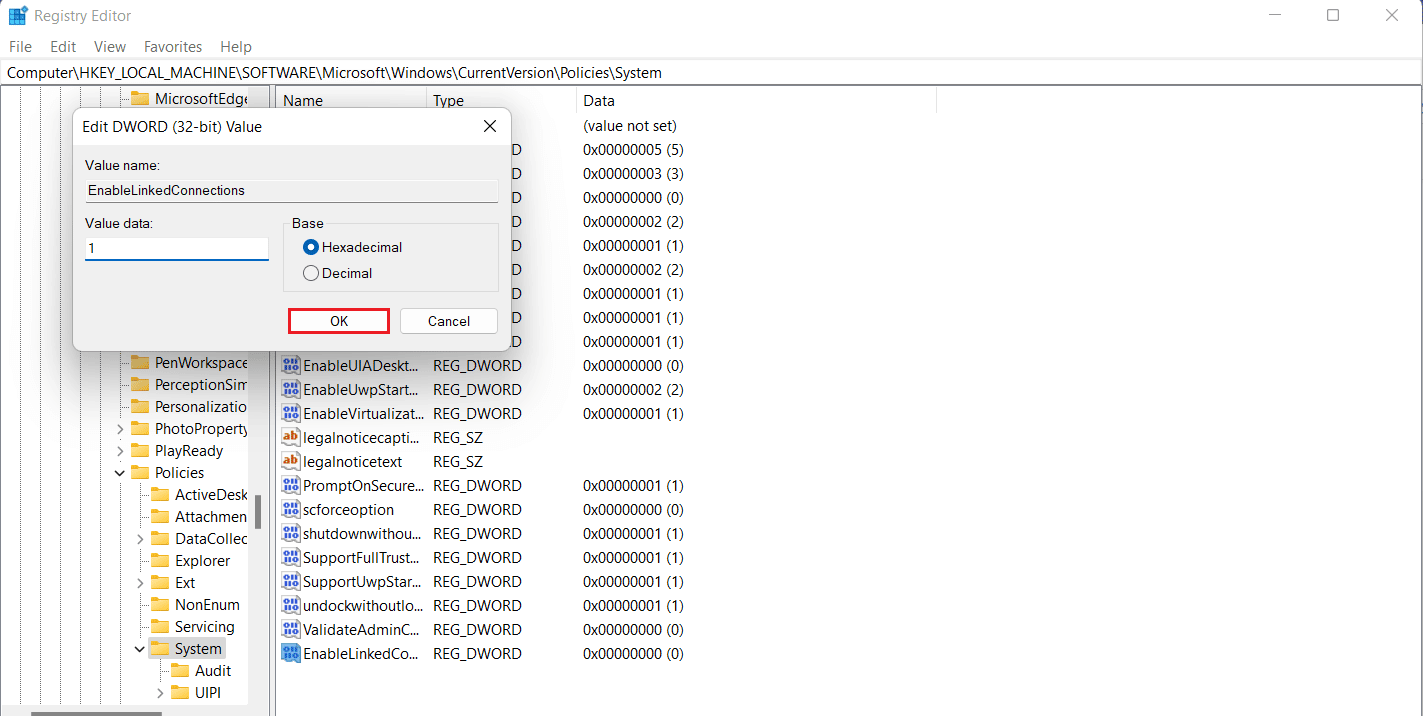Screen dimensions: 1423x716
Task: Select the Decimal base option
Action: pyautogui.click(x=310, y=272)
